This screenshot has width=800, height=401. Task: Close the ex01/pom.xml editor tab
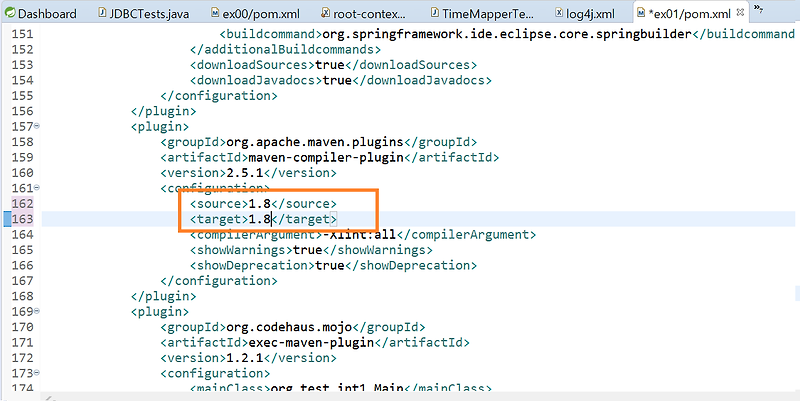(x=740, y=12)
